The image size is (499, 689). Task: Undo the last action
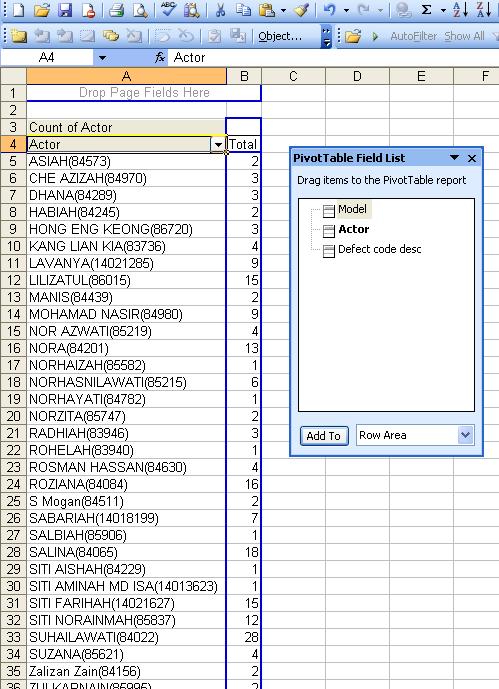330,10
